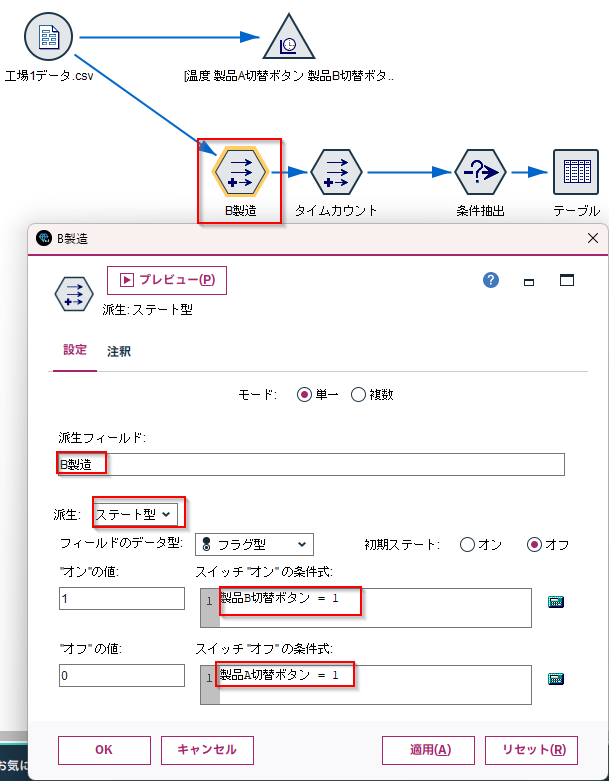
Task: Select 複数 mode radio button
Action: tap(359, 395)
